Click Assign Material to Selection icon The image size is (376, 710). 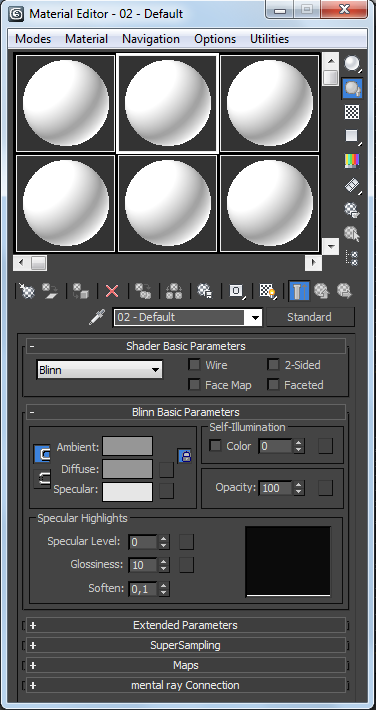[x=81, y=291]
